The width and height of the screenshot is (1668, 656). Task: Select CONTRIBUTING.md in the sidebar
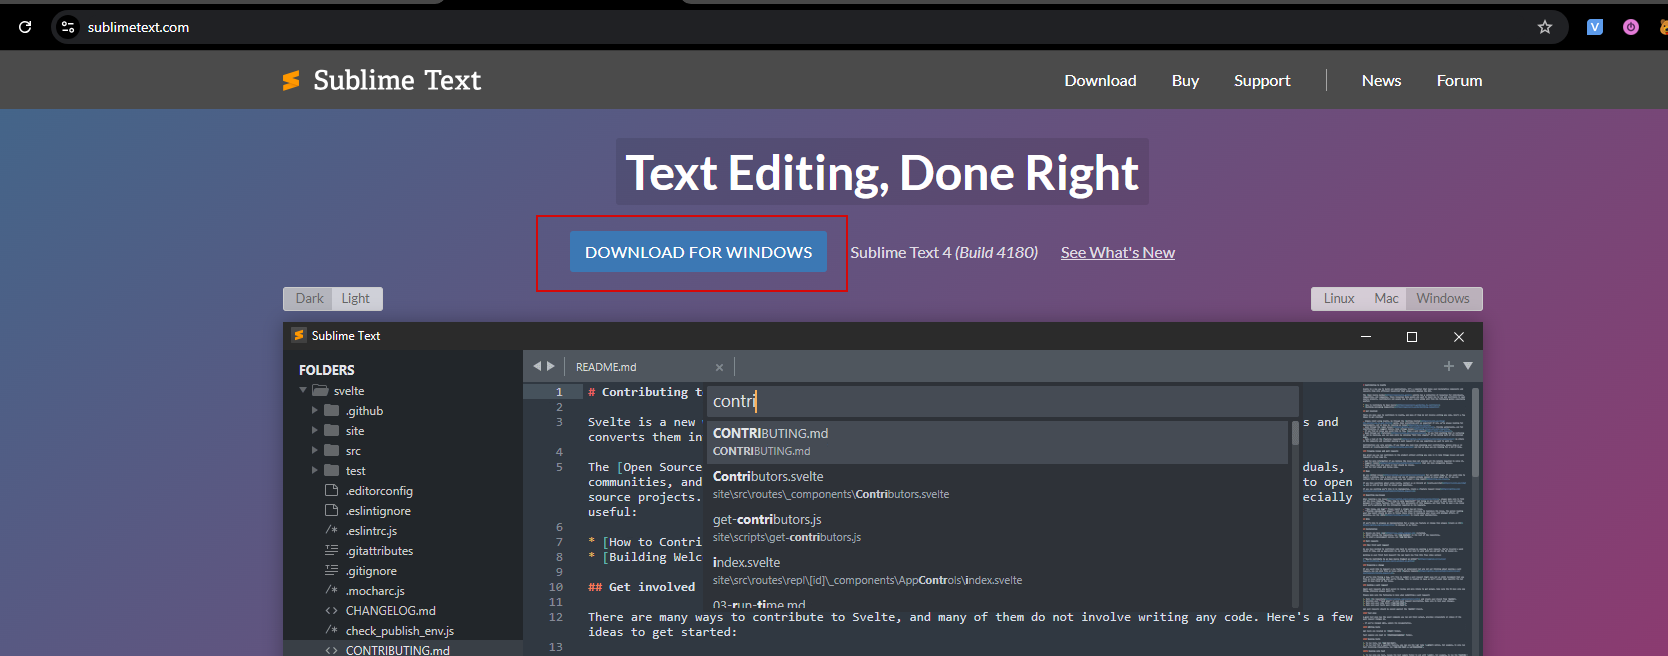398,650
